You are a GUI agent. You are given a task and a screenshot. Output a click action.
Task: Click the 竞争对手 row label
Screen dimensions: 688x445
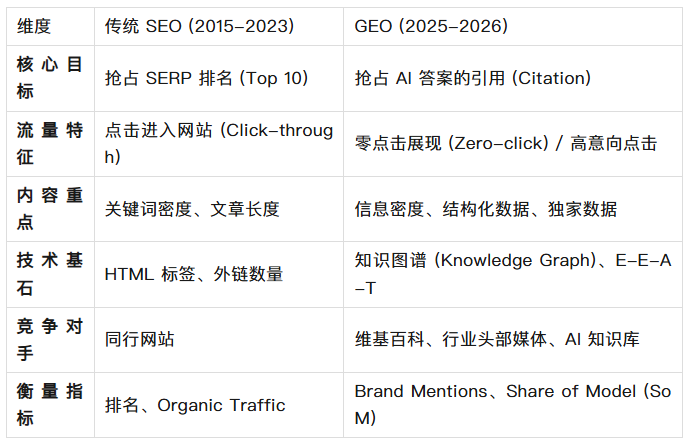(49, 339)
